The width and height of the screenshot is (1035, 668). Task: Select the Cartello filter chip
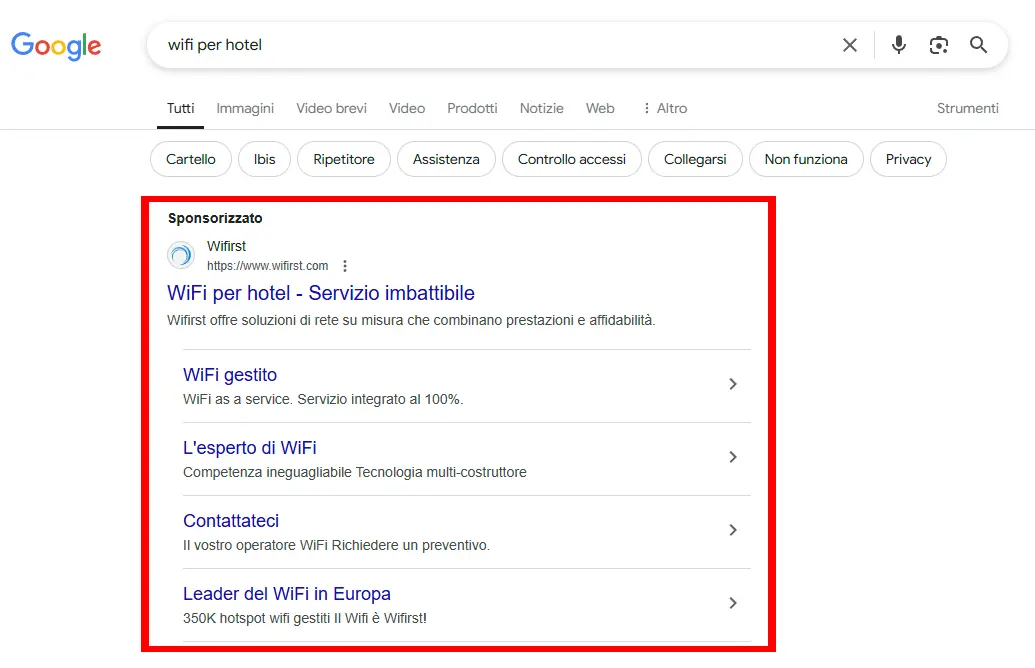click(191, 159)
